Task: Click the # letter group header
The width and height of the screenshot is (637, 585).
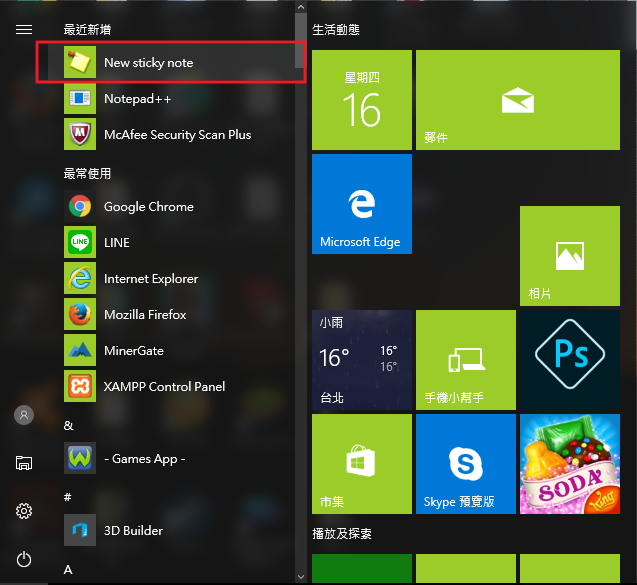Action: pos(68,497)
